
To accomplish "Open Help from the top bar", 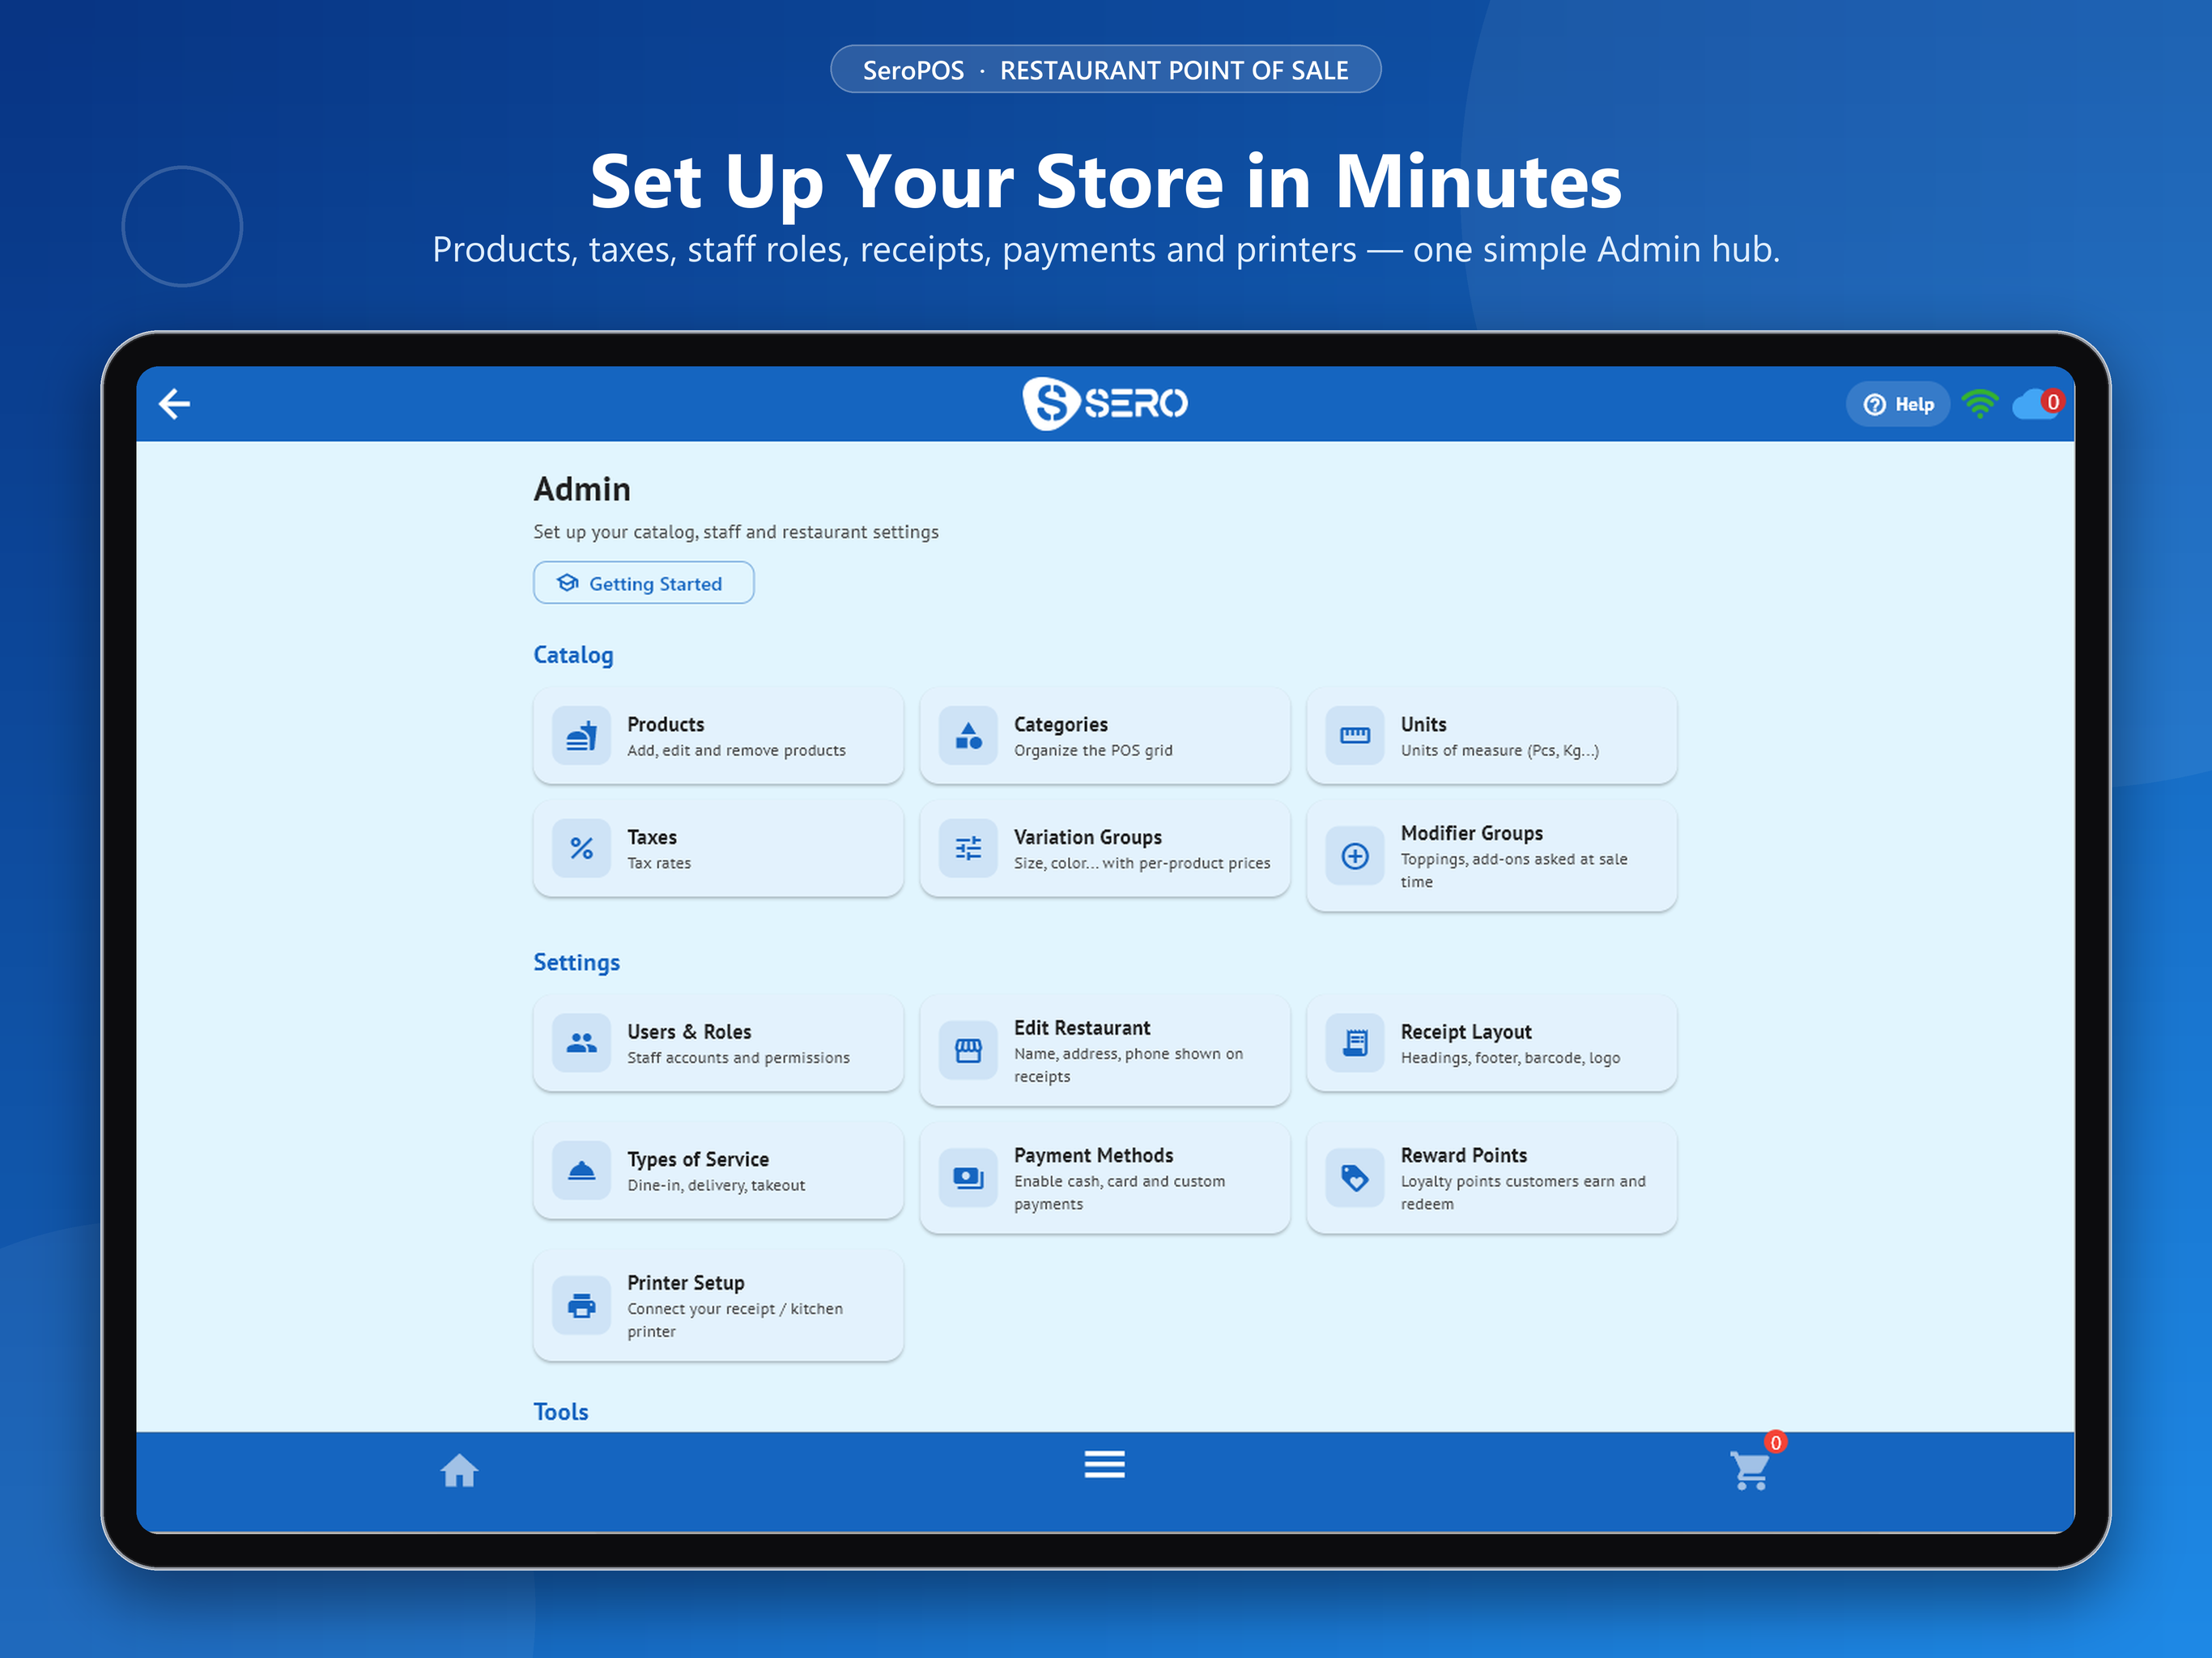I will (1897, 404).
